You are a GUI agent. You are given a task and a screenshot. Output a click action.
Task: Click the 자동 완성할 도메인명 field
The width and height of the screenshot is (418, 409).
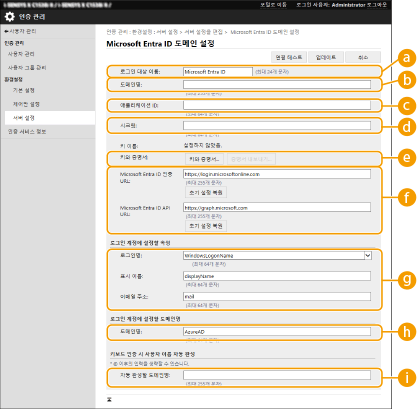click(x=277, y=375)
